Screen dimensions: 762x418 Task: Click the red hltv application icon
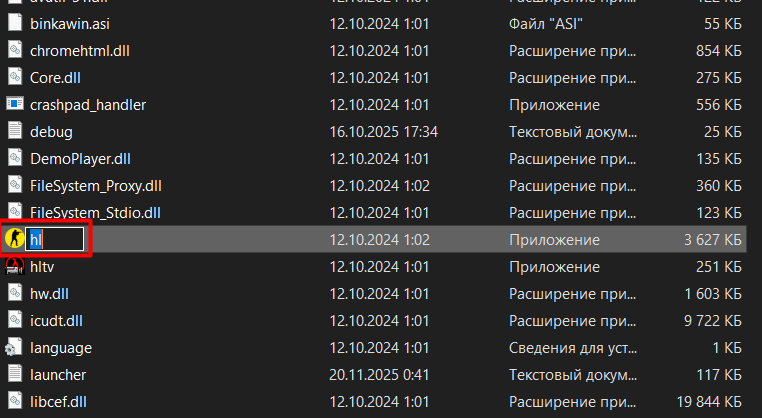(15, 266)
